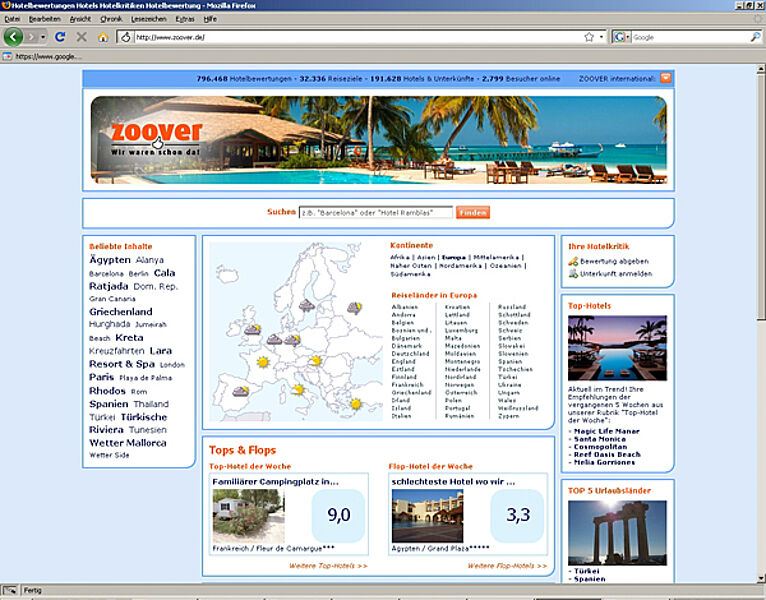Click the sun weather icon over Spain
This screenshot has width=766, height=600.
[x=241, y=392]
